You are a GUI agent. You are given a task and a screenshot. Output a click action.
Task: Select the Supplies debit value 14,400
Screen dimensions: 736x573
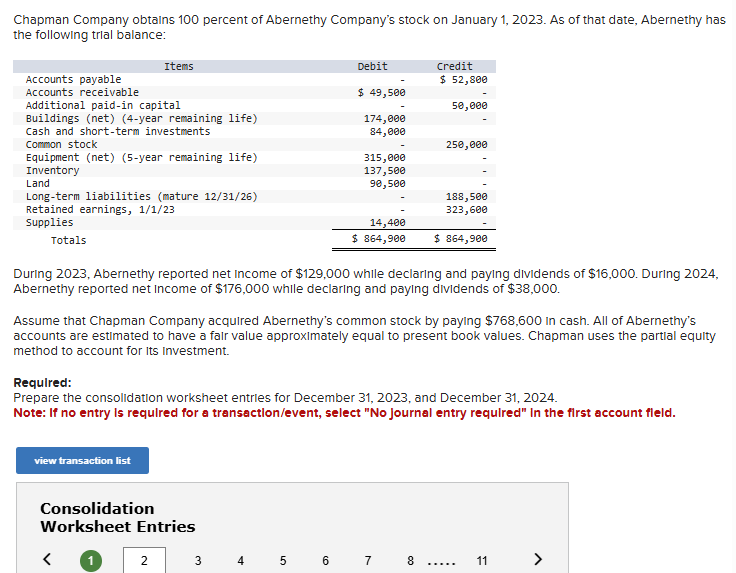pos(387,222)
